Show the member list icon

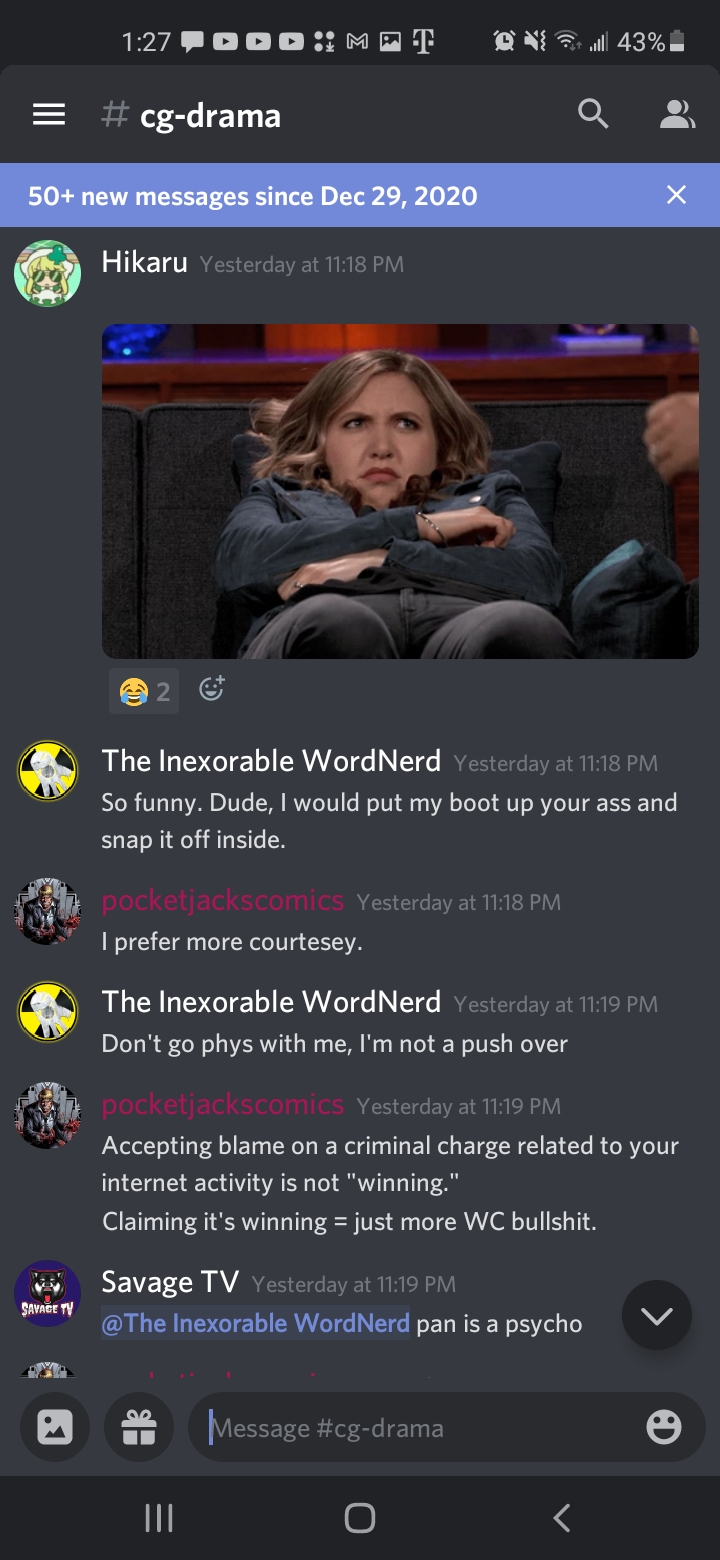(677, 115)
